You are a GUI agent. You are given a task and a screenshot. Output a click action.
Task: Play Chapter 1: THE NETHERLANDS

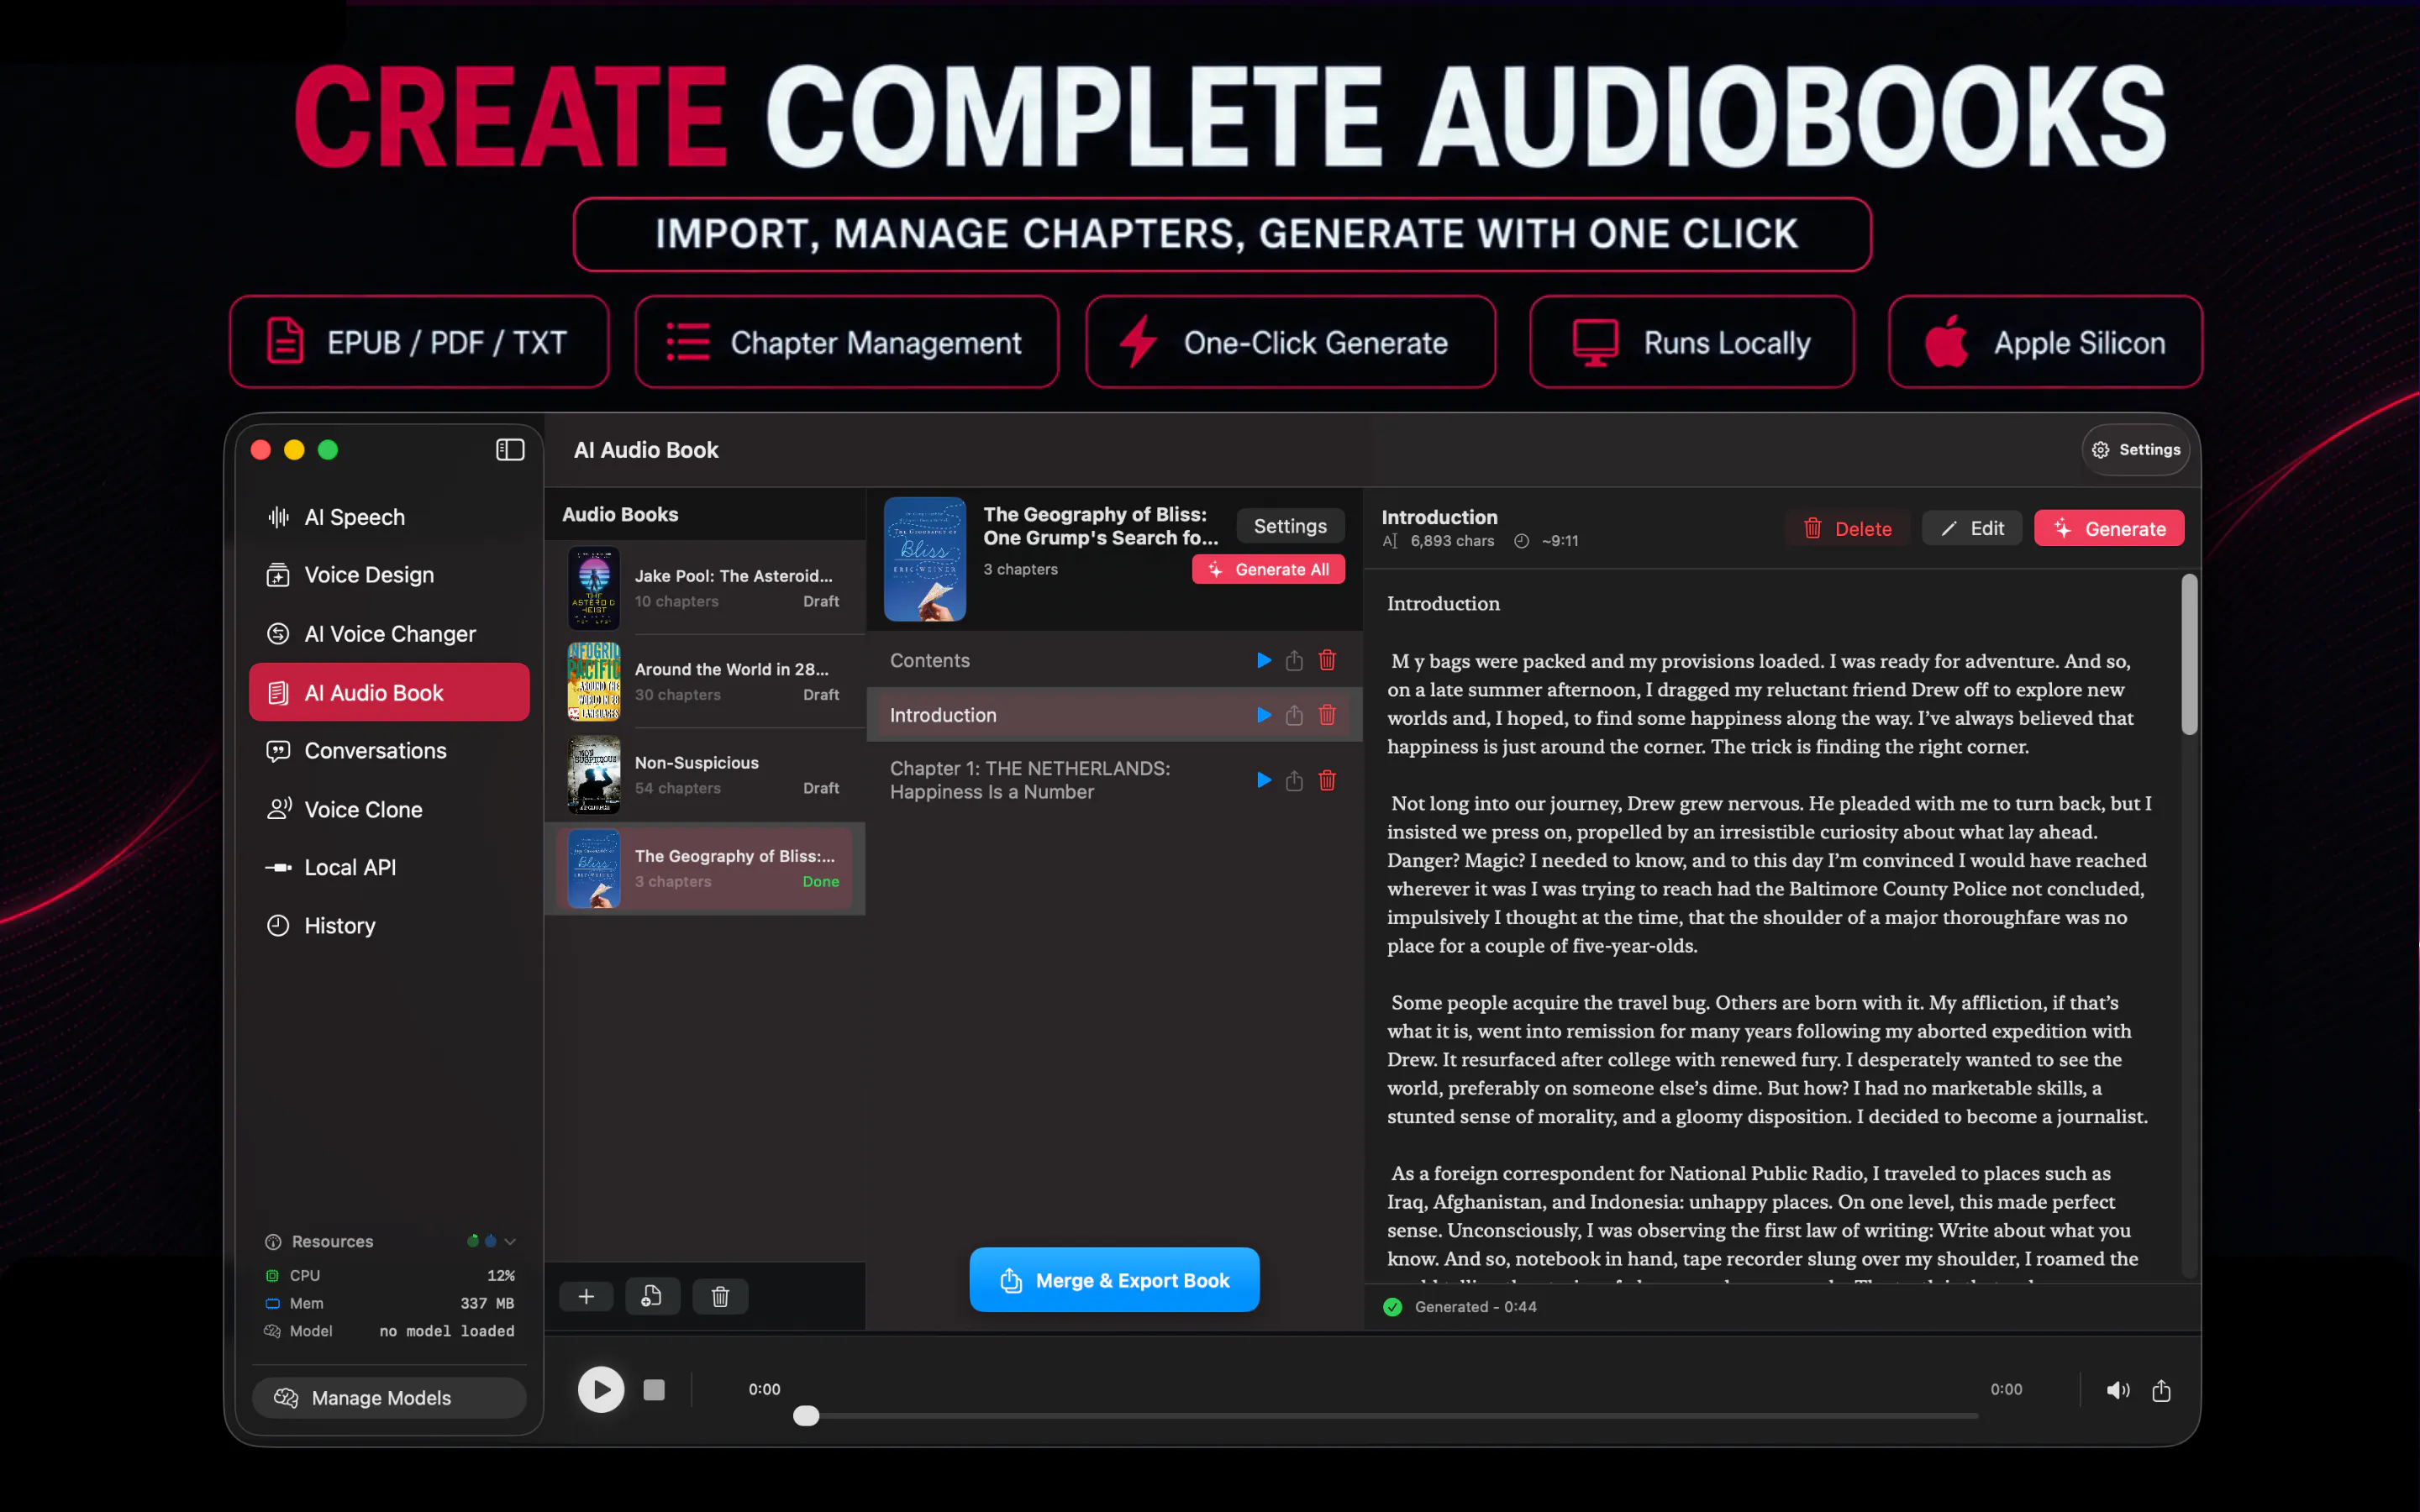pyautogui.click(x=1264, y=780)
